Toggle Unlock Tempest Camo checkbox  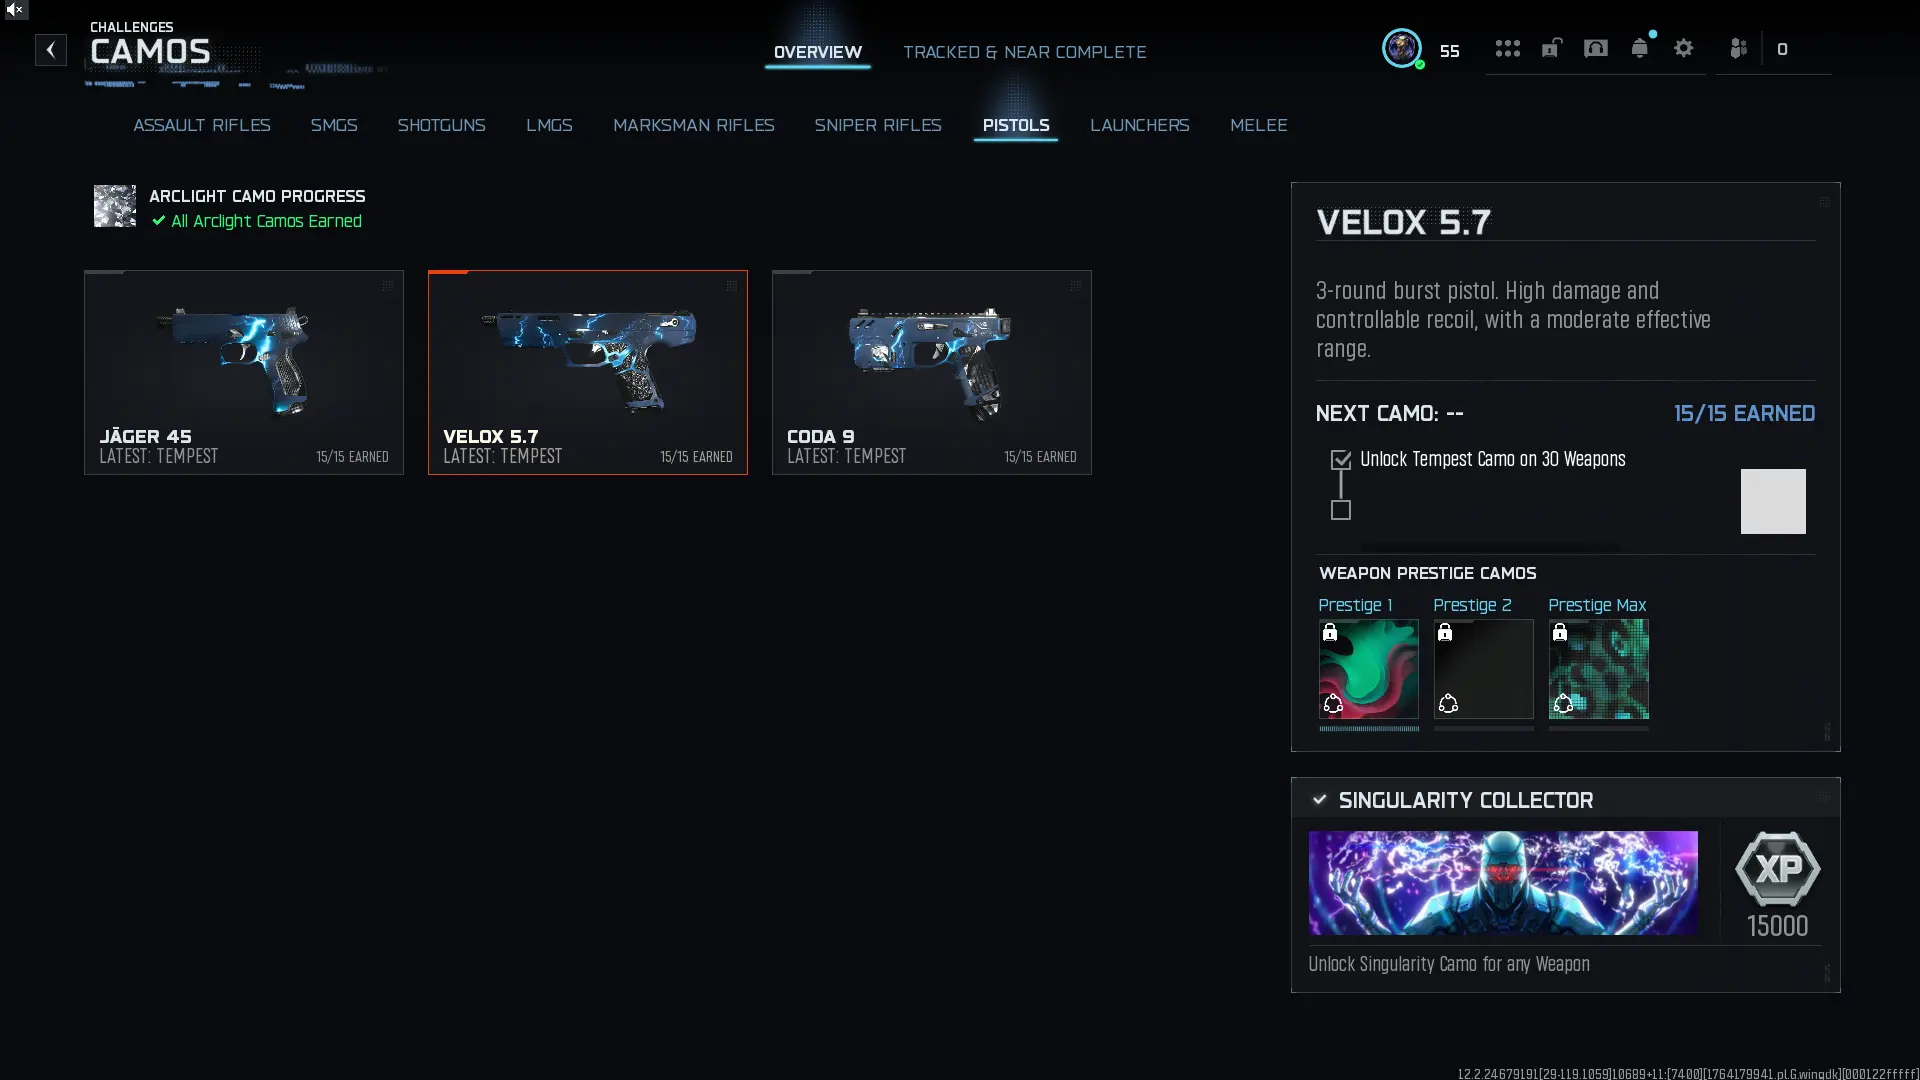(x=1341, y=460)
